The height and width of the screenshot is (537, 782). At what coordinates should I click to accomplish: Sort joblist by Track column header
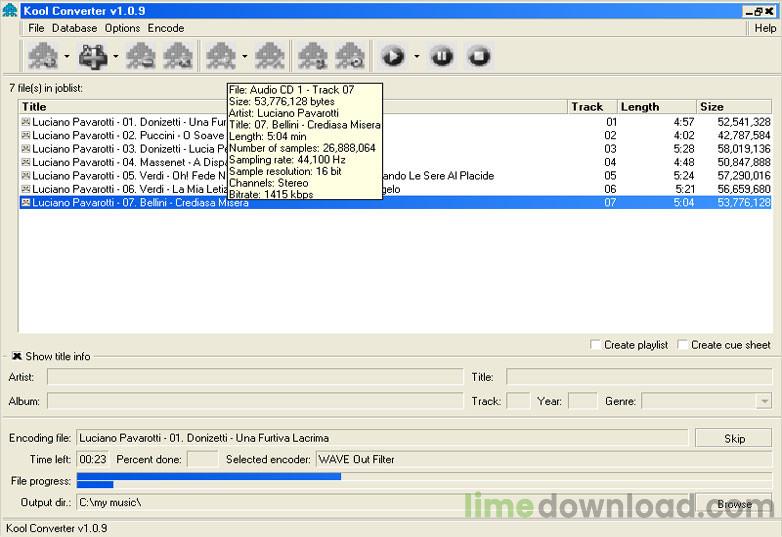coord(592,107)
